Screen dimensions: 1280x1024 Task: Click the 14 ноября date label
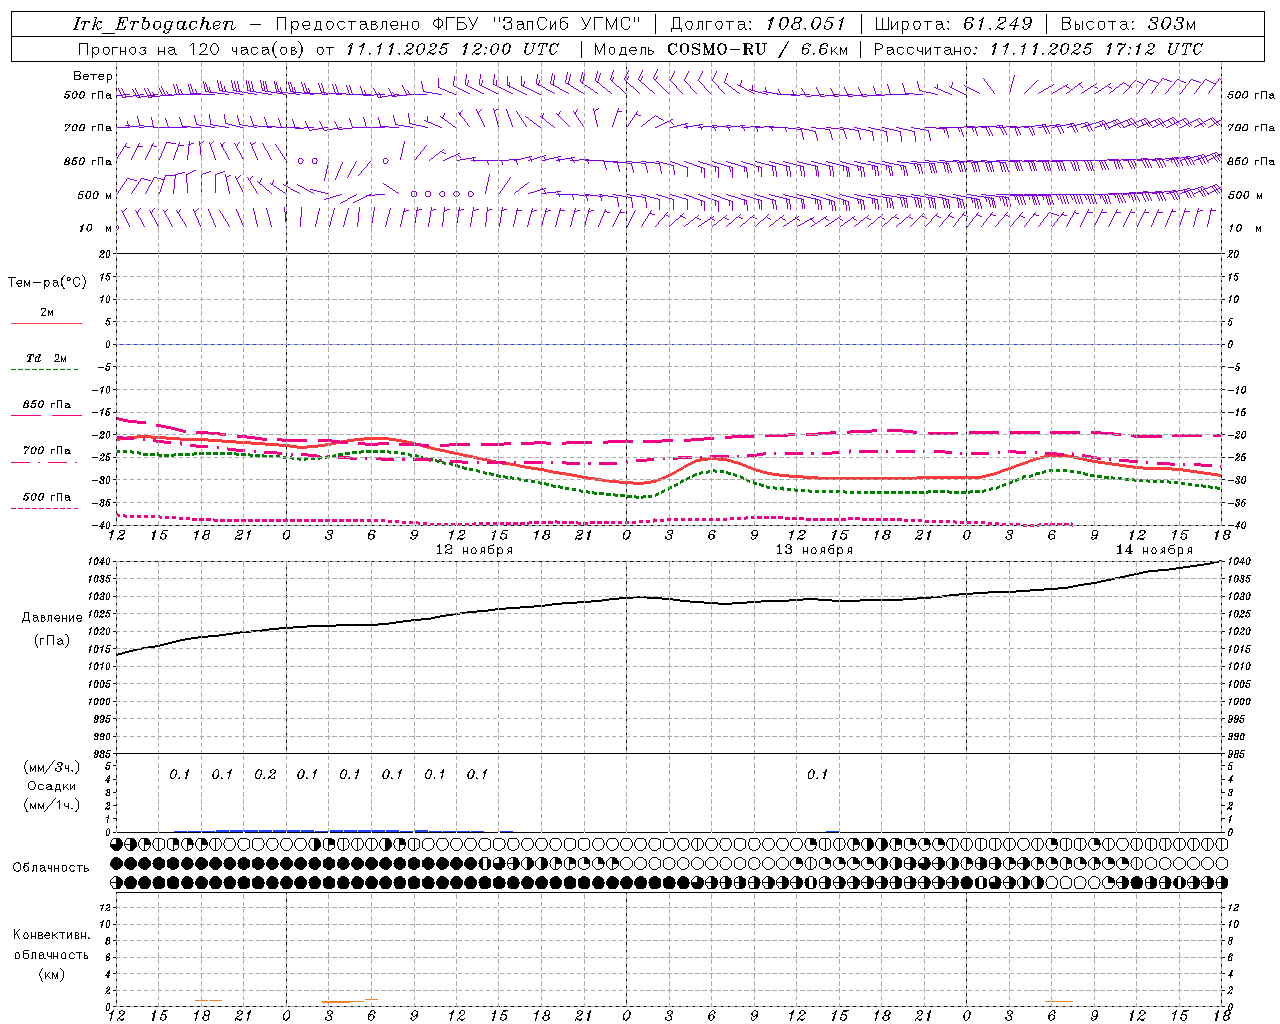coord(1154,550)
